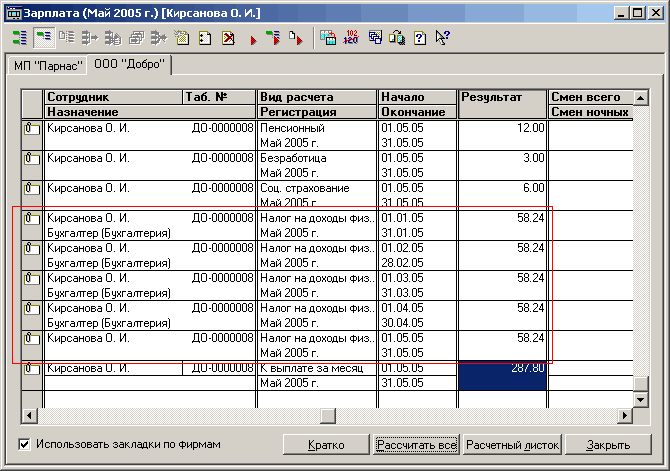This screenshot has height=471, width=670.
Task: Click the row icon of Соц. страхование record
Action: 32,188
